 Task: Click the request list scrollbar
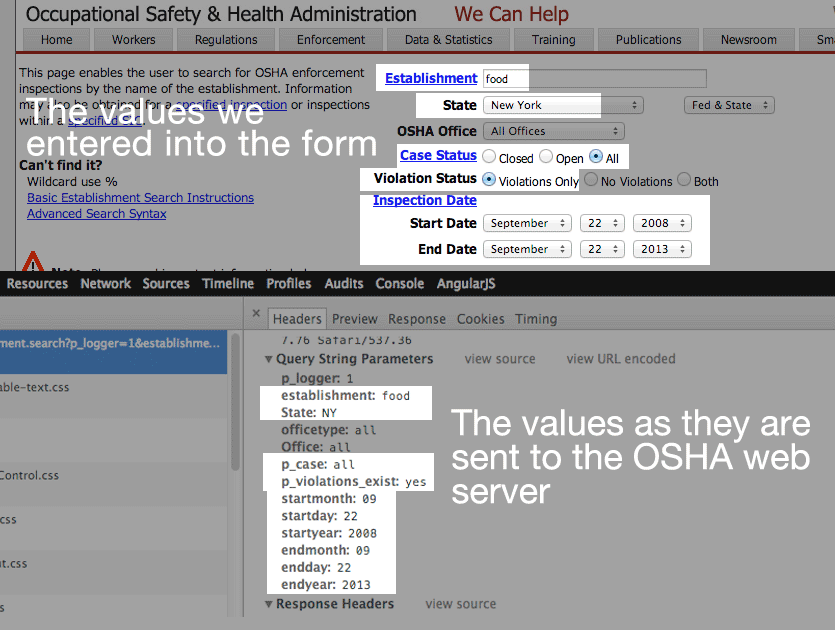point(235,402)
